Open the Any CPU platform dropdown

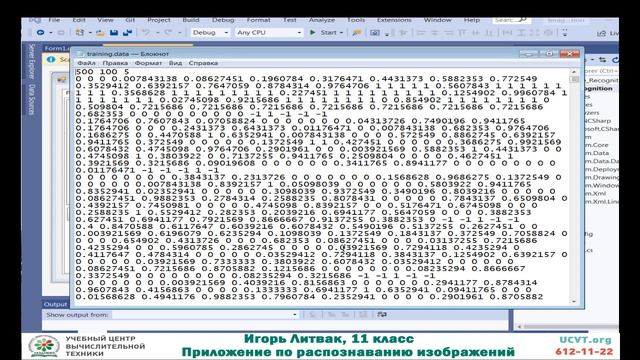click(x=269, y=33)
